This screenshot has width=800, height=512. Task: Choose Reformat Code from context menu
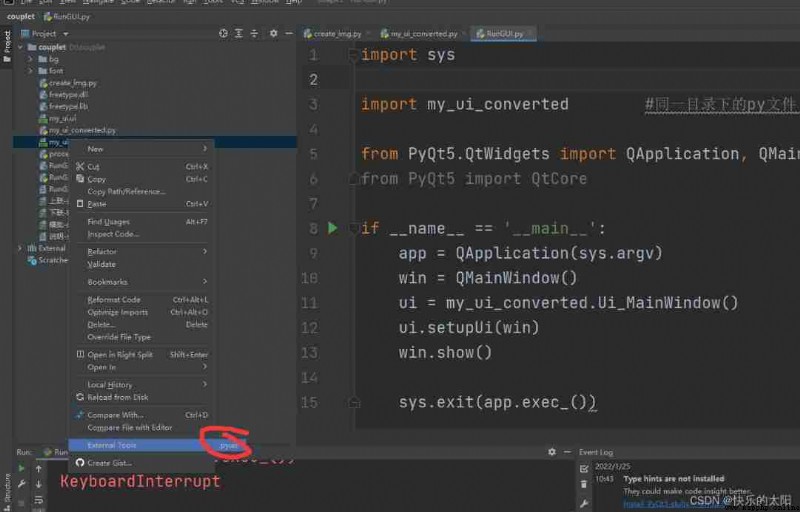pyautogui.click(x=141, y=300)
